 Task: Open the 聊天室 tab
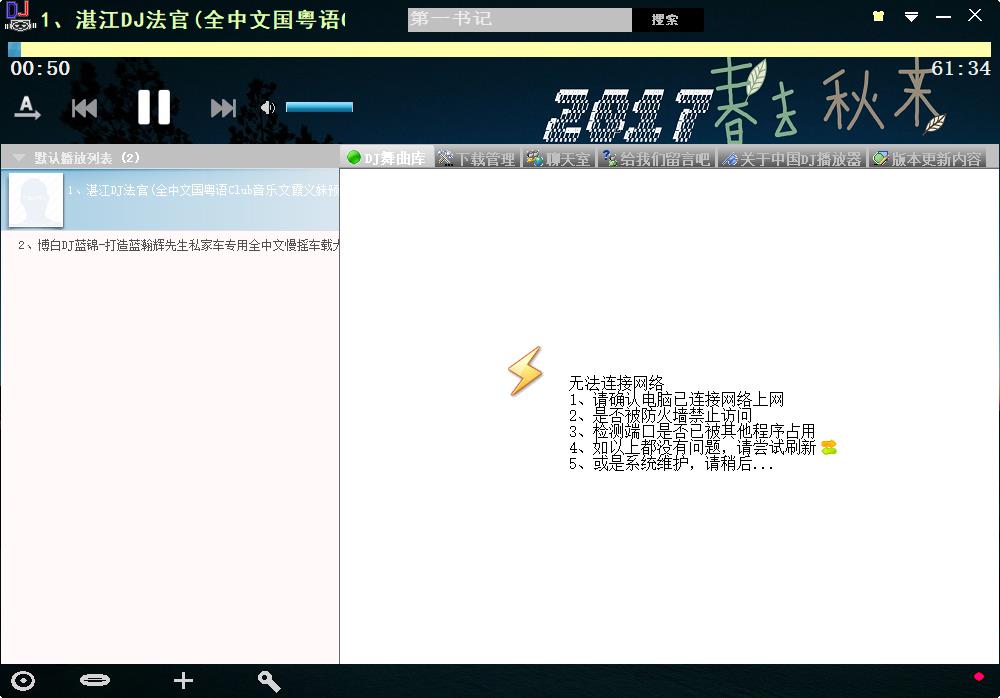click(559, 158)
